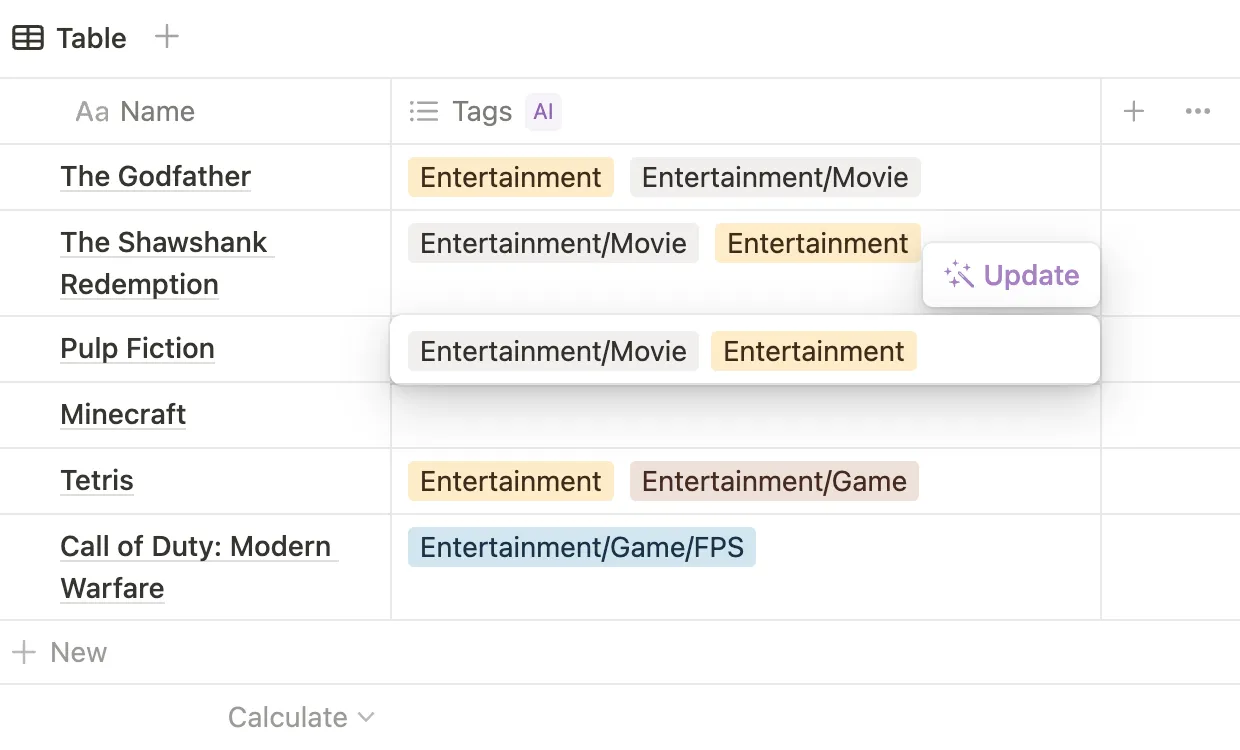Open the Tags column header menu
This screenshot has width=1240, height=750.
(482, 111)
